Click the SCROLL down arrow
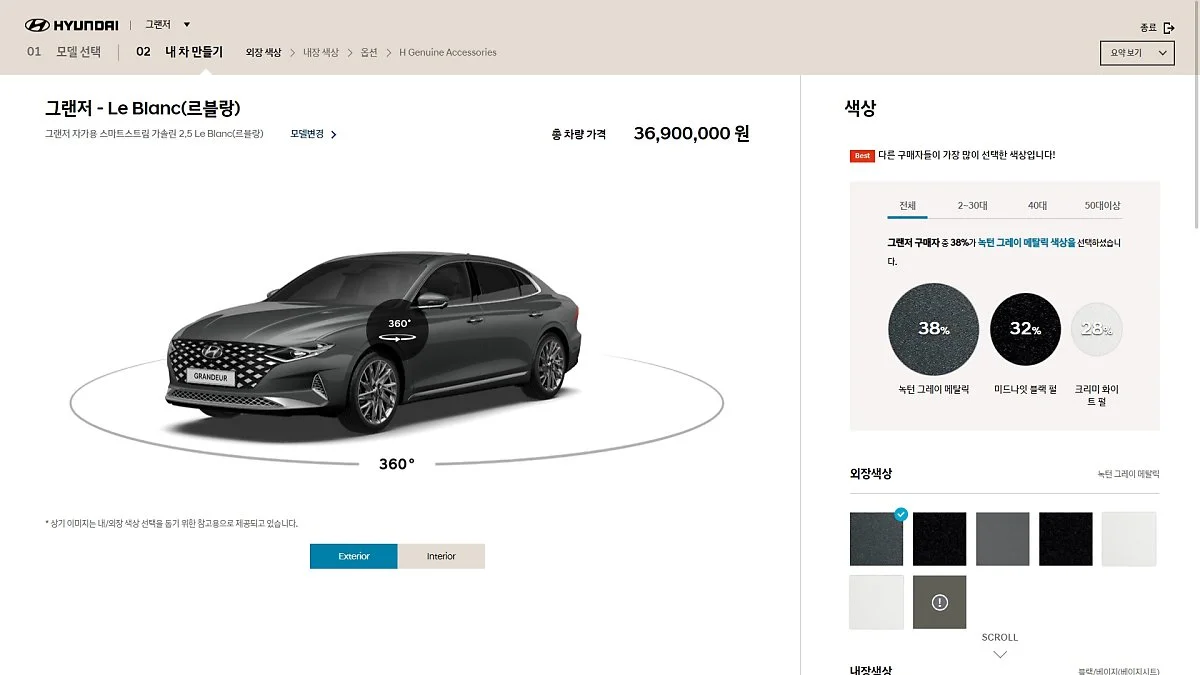The height and width of the screenshot is (675, 1200). [999, 654]
